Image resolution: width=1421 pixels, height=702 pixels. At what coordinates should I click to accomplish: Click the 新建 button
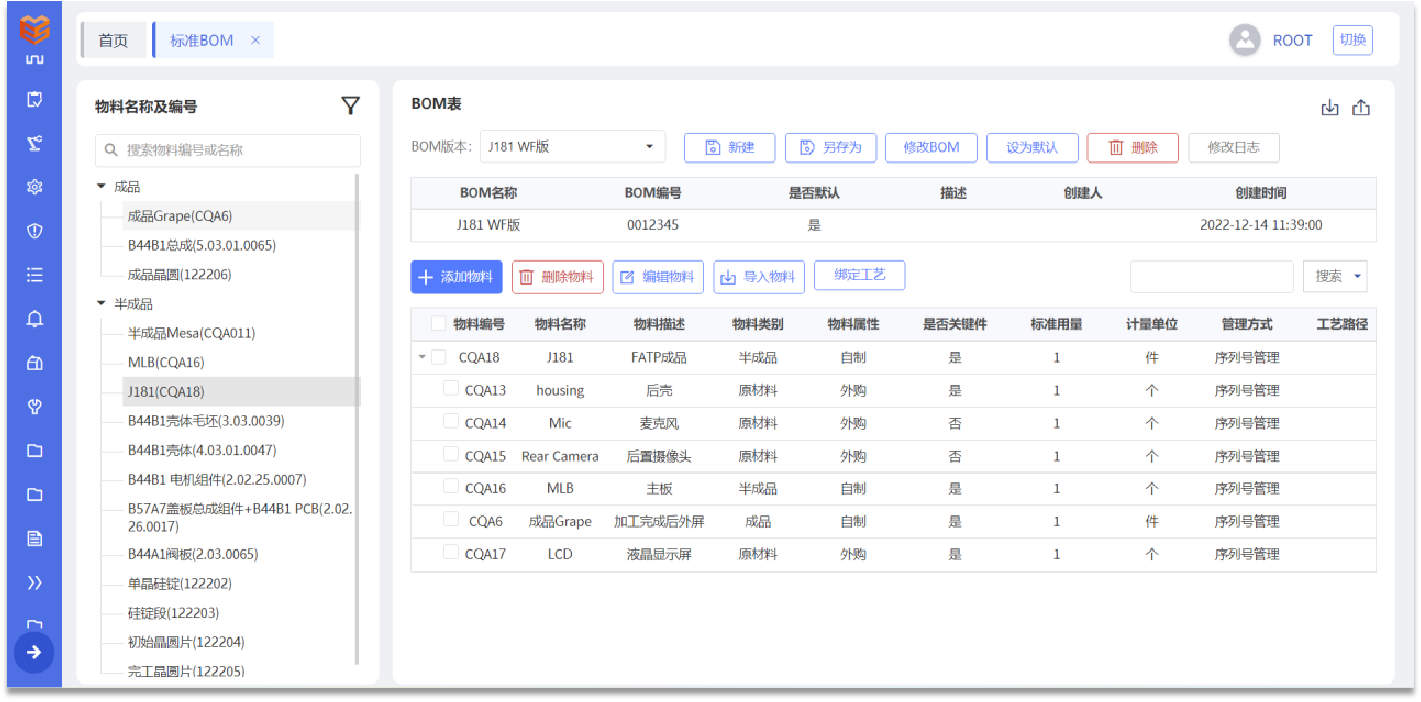[x=730, y=147]
